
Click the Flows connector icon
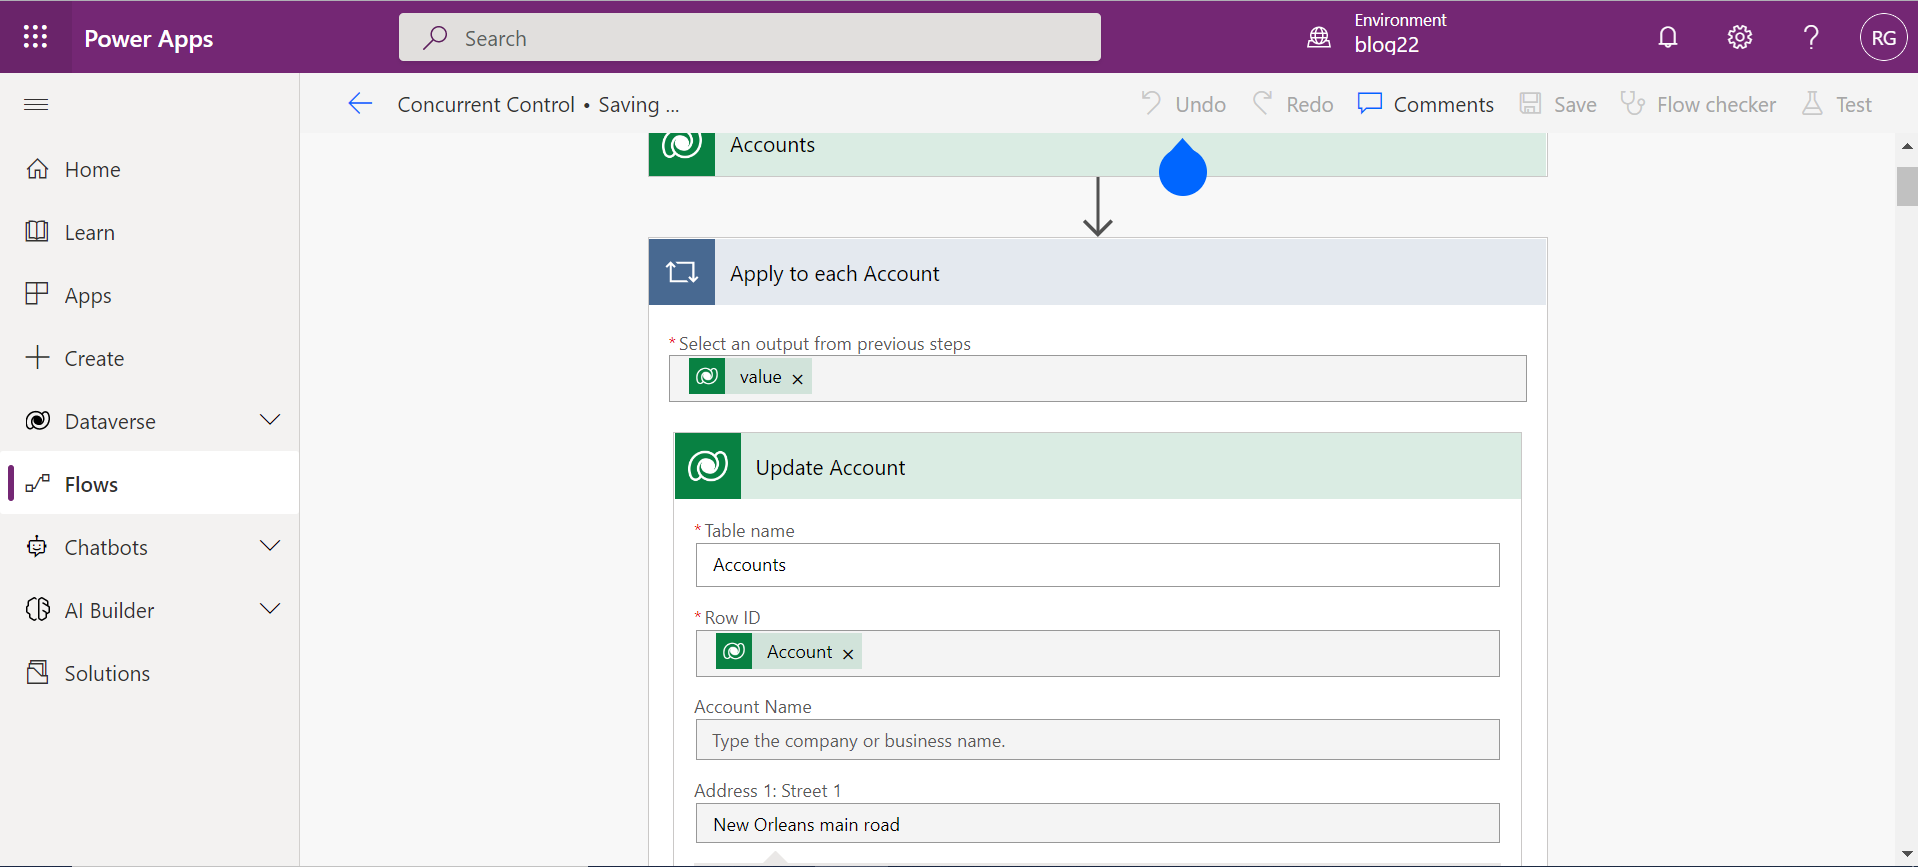pos(37,484)
